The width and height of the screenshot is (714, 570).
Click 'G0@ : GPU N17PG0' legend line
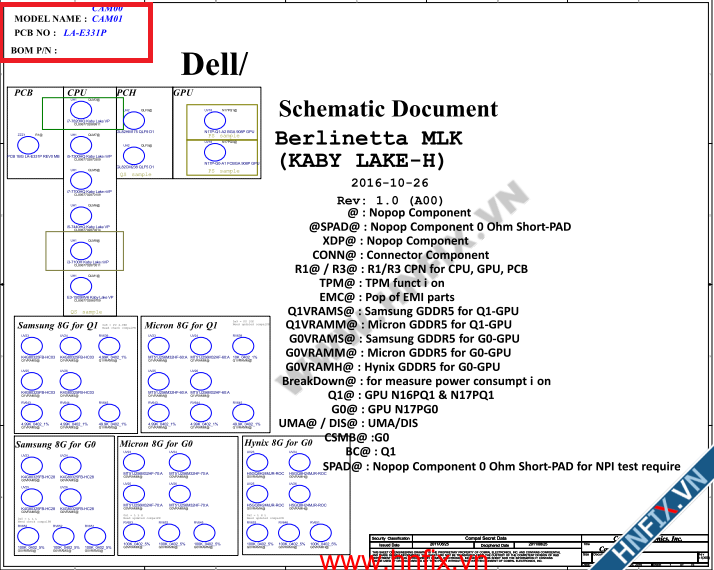coord(385,409)
